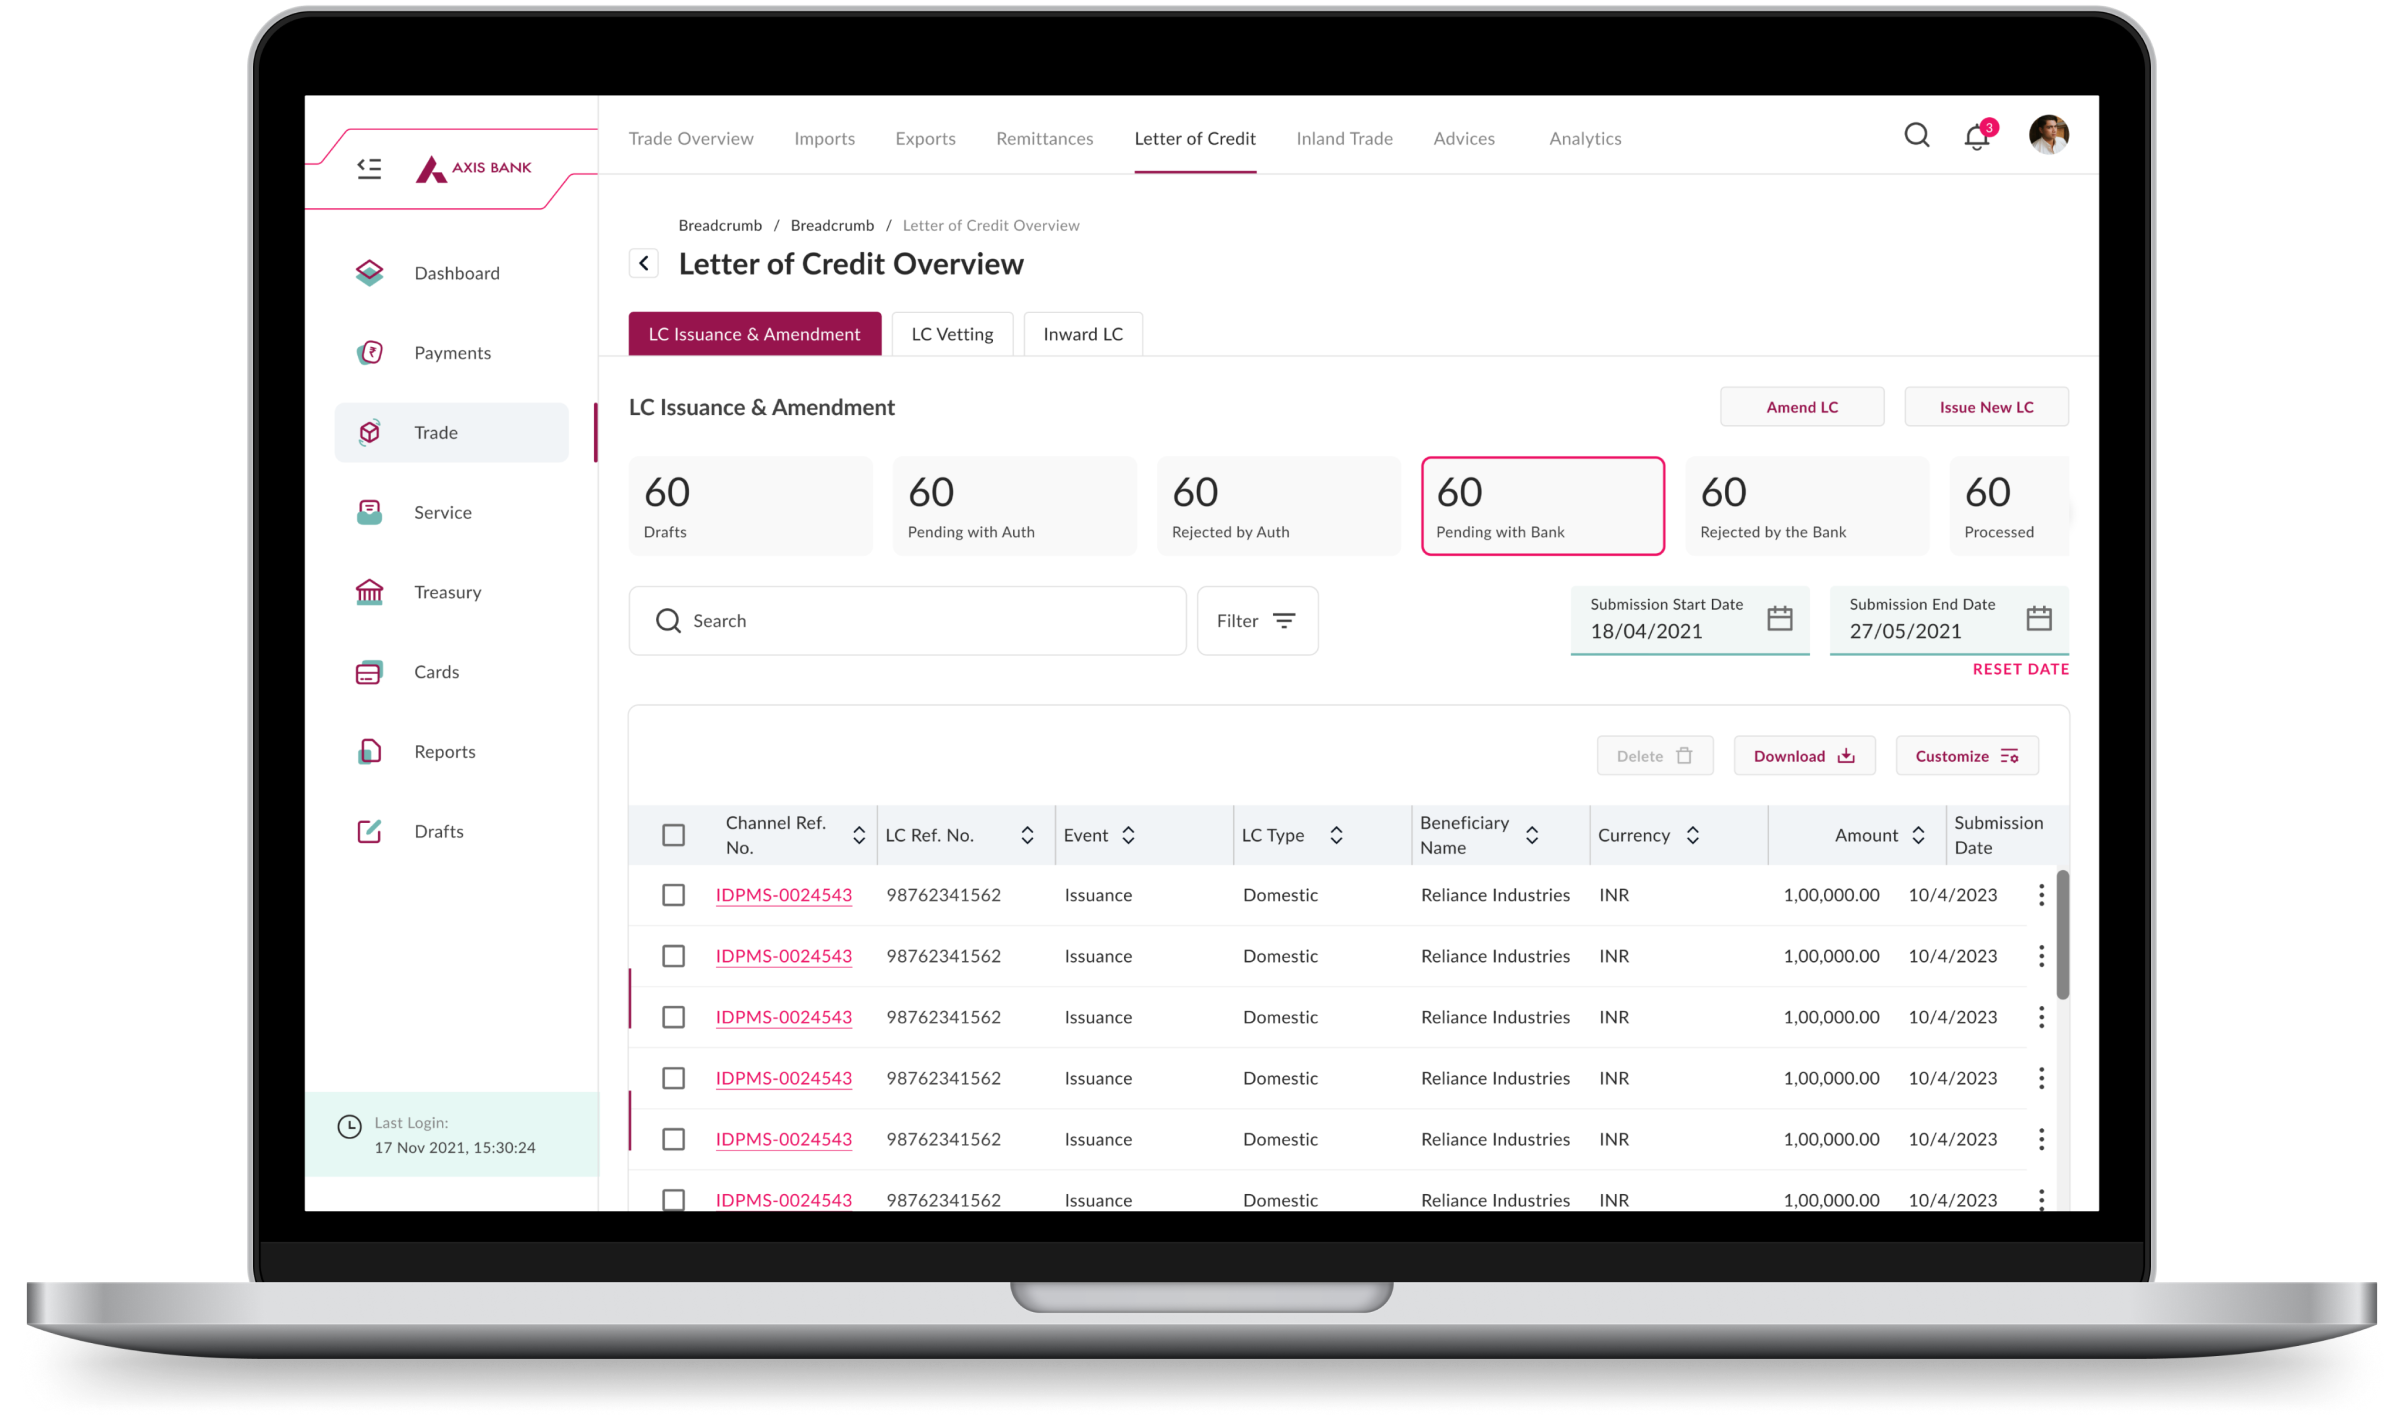2404x1416 pixels.
Task: Click the back arrow beside page title
Action: [x=644, y=263]
